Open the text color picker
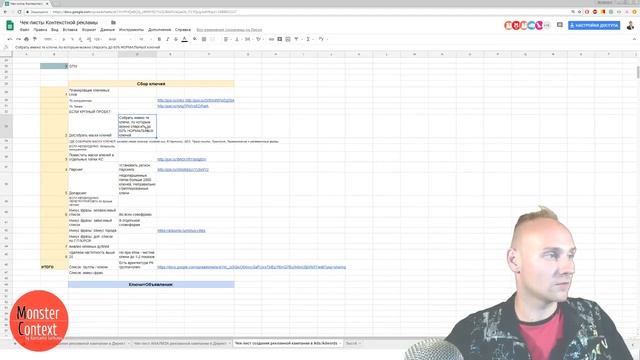The width and height of the screenshot is (640, 360). tap(184, 39)
